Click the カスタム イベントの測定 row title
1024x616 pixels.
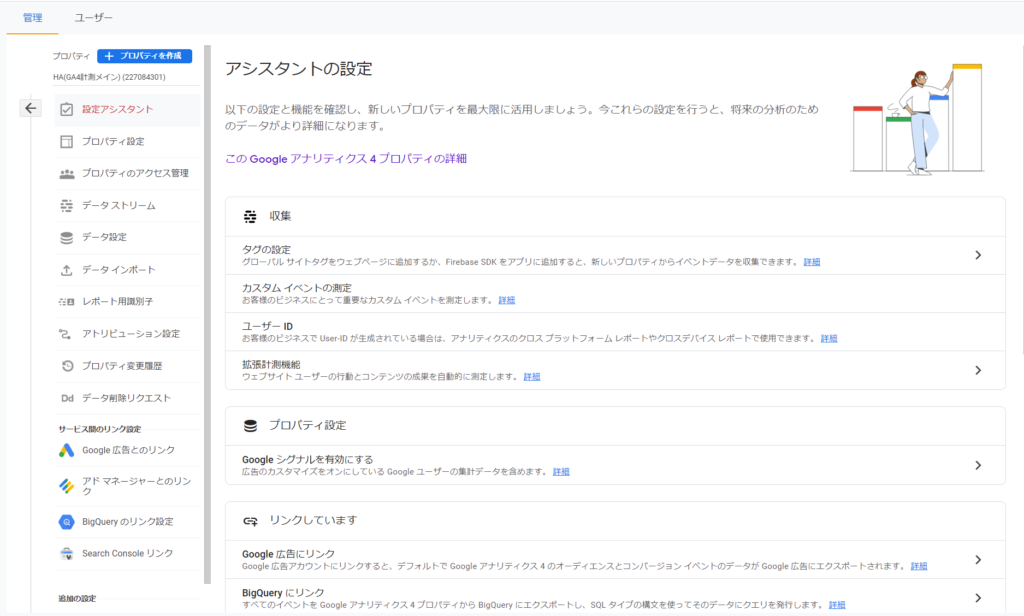point(297,288)
